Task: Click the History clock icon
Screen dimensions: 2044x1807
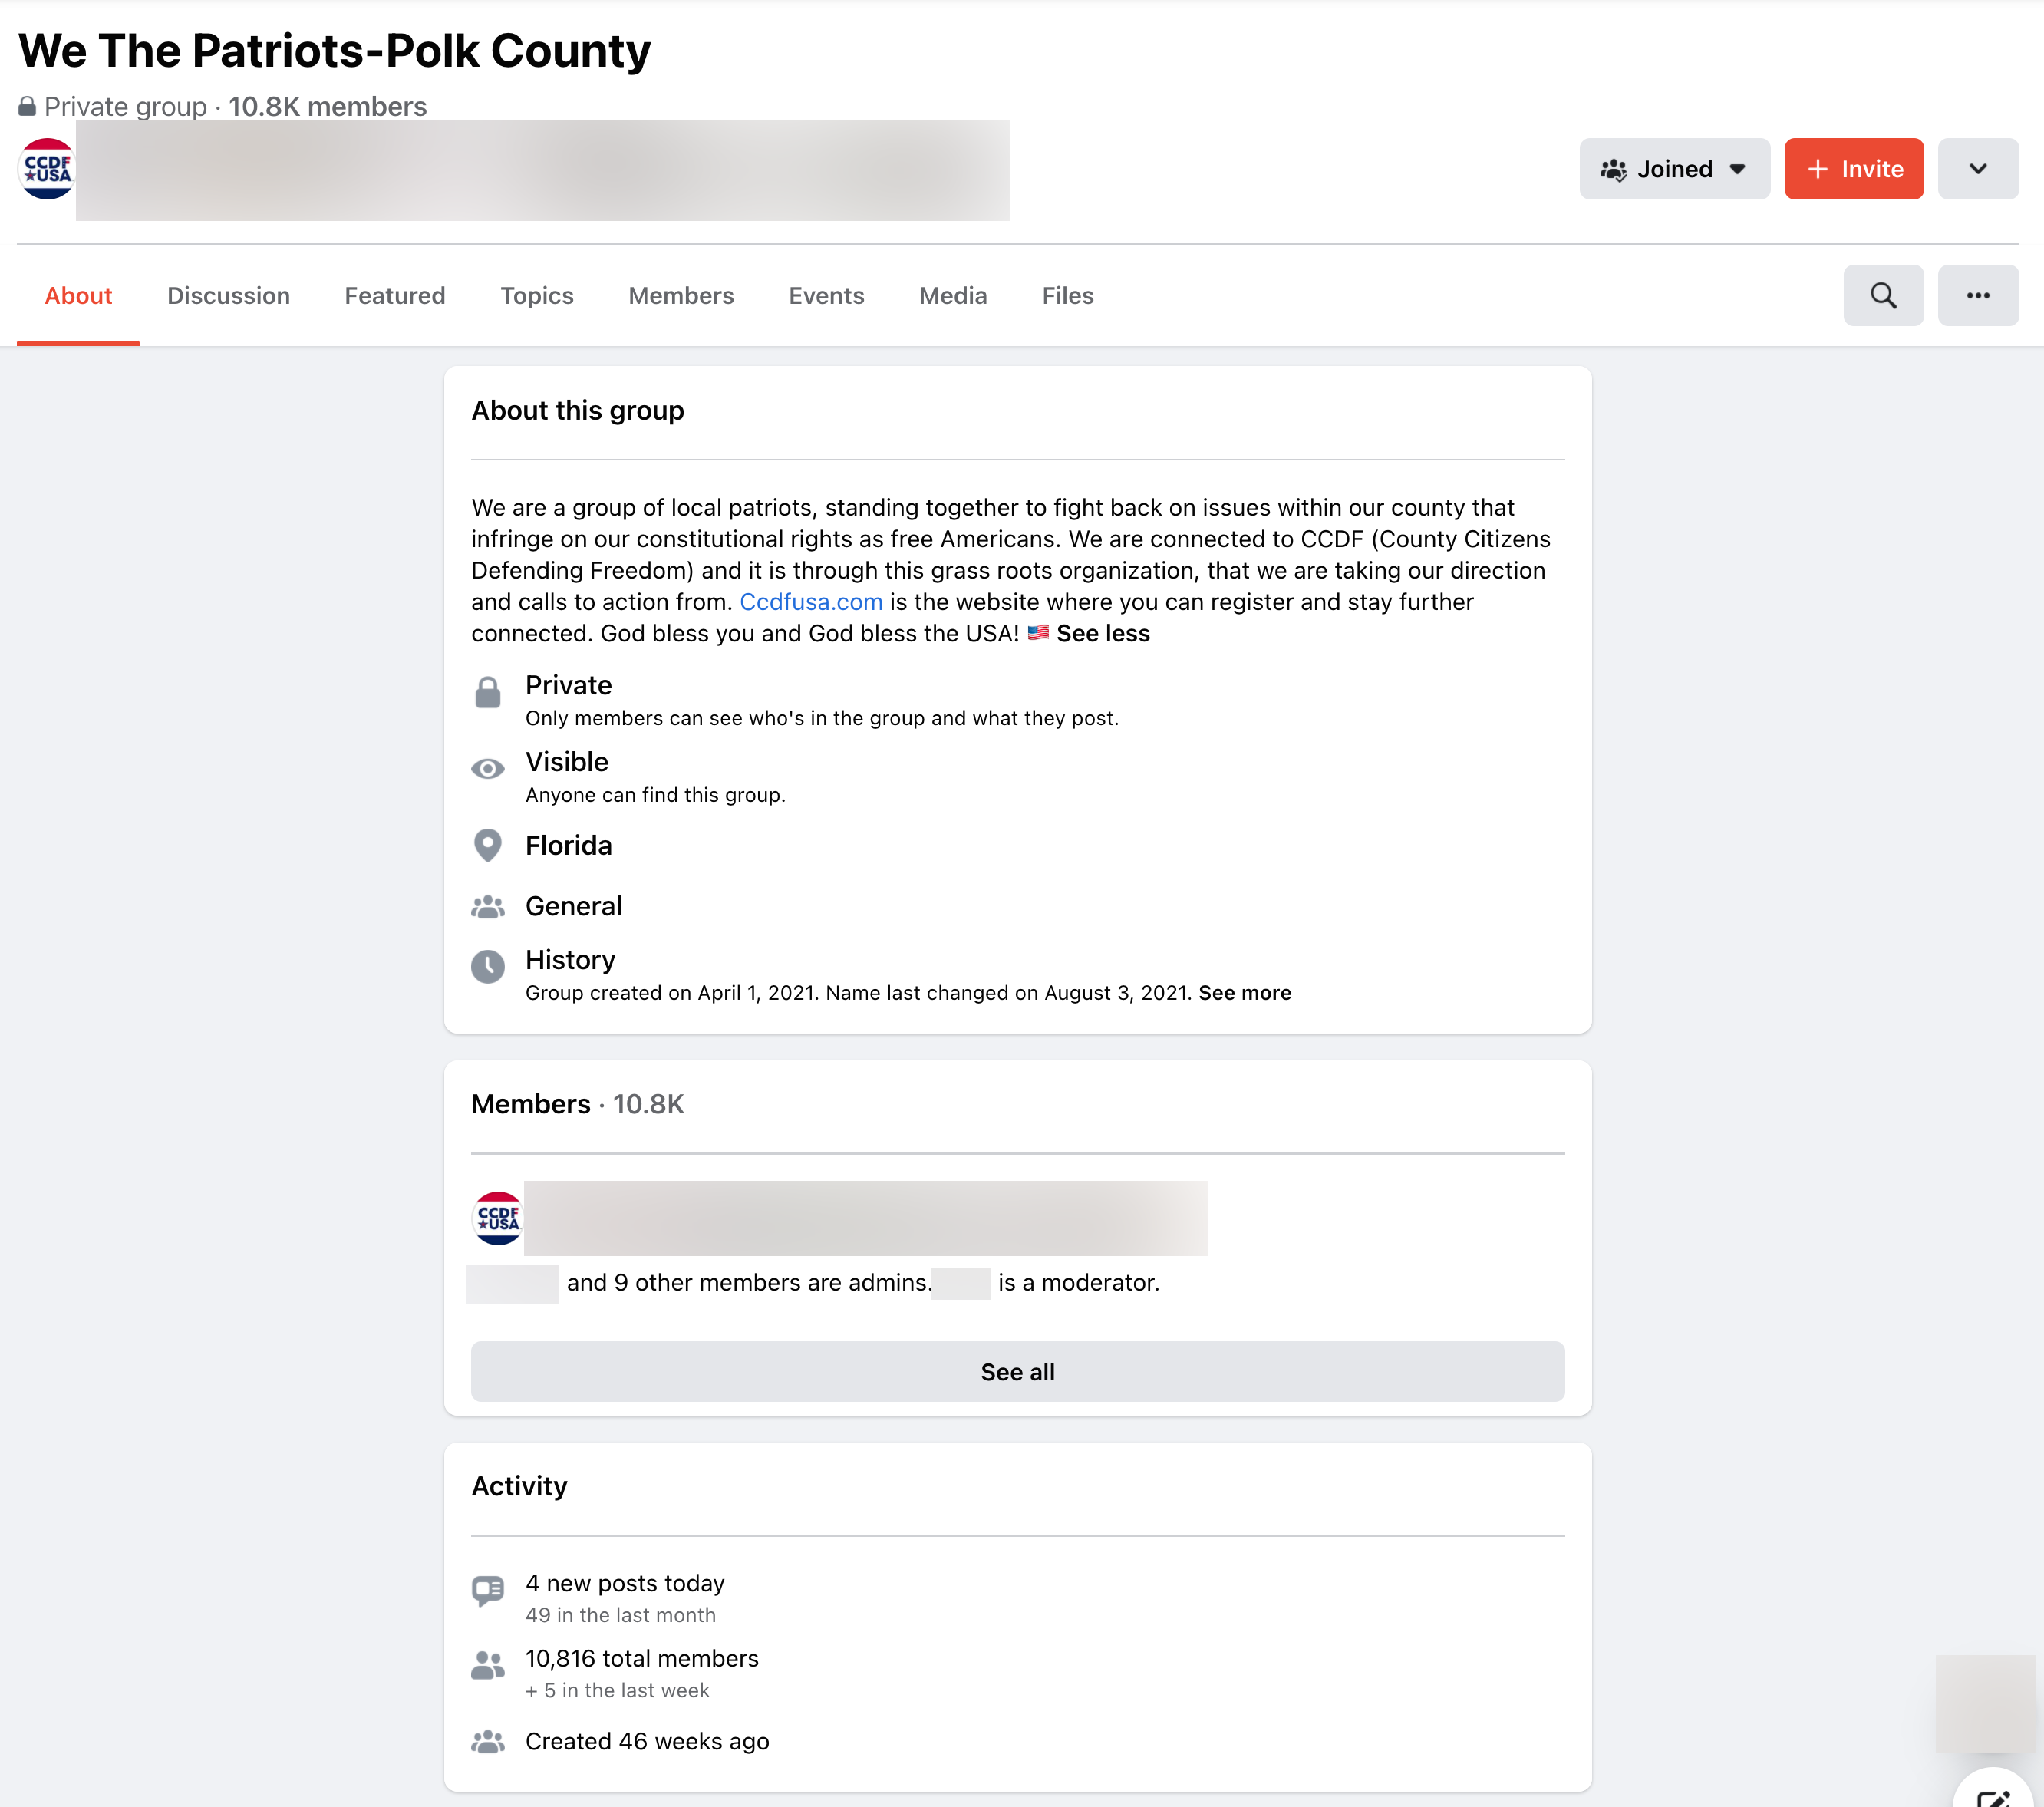Action: (x=488, y=967)
